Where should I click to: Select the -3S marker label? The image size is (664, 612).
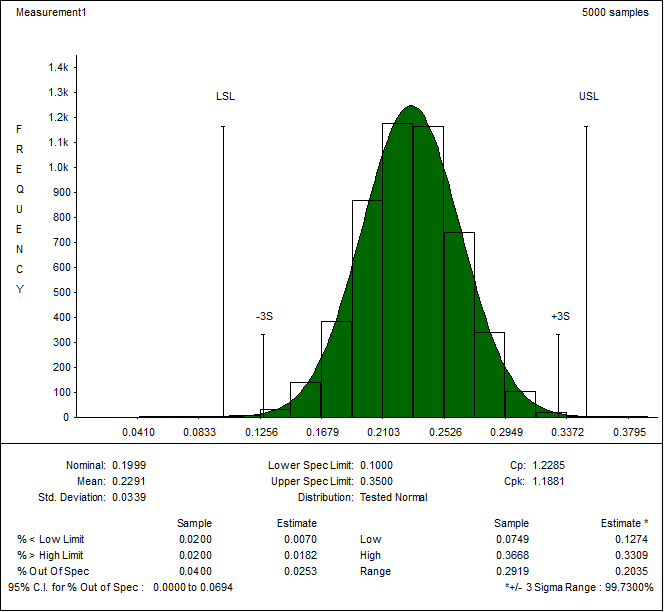point(264,316)
